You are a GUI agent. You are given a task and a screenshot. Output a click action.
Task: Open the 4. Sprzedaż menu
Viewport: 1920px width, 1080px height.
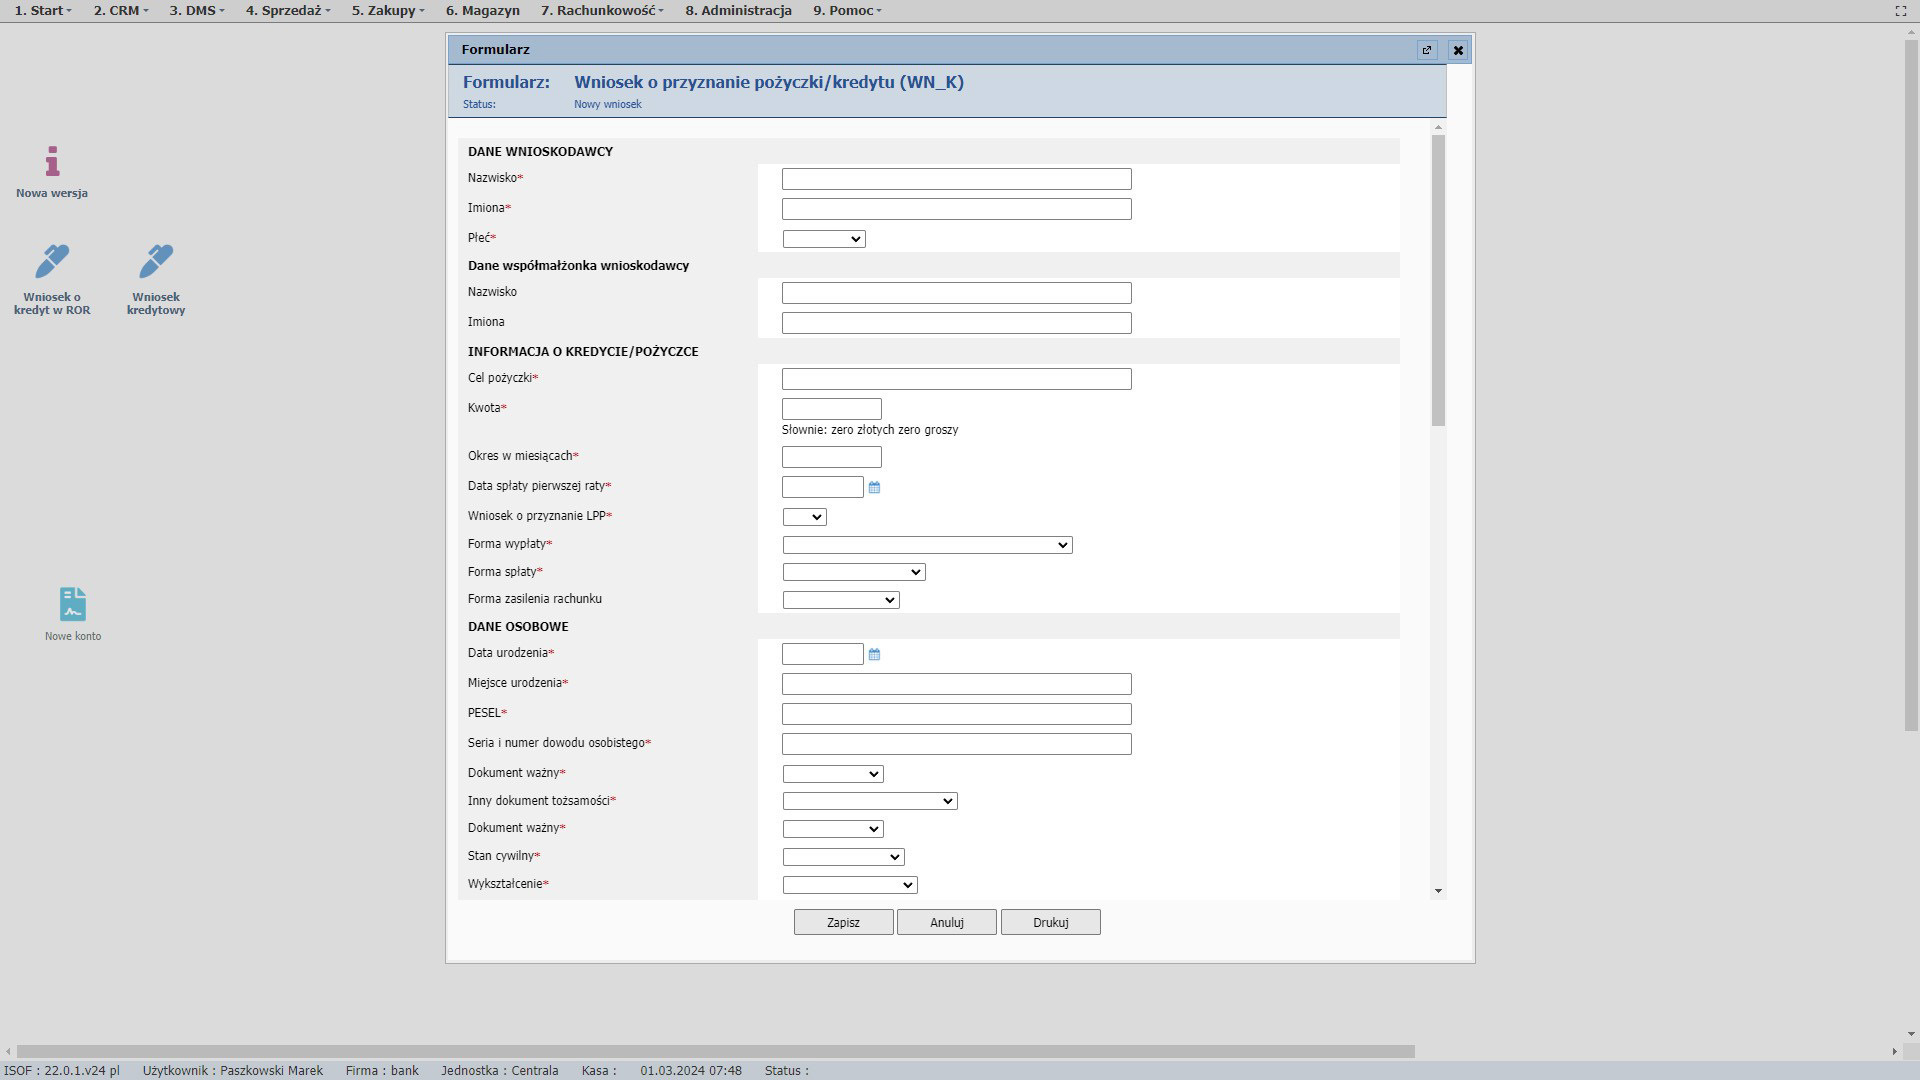point(288,10)
